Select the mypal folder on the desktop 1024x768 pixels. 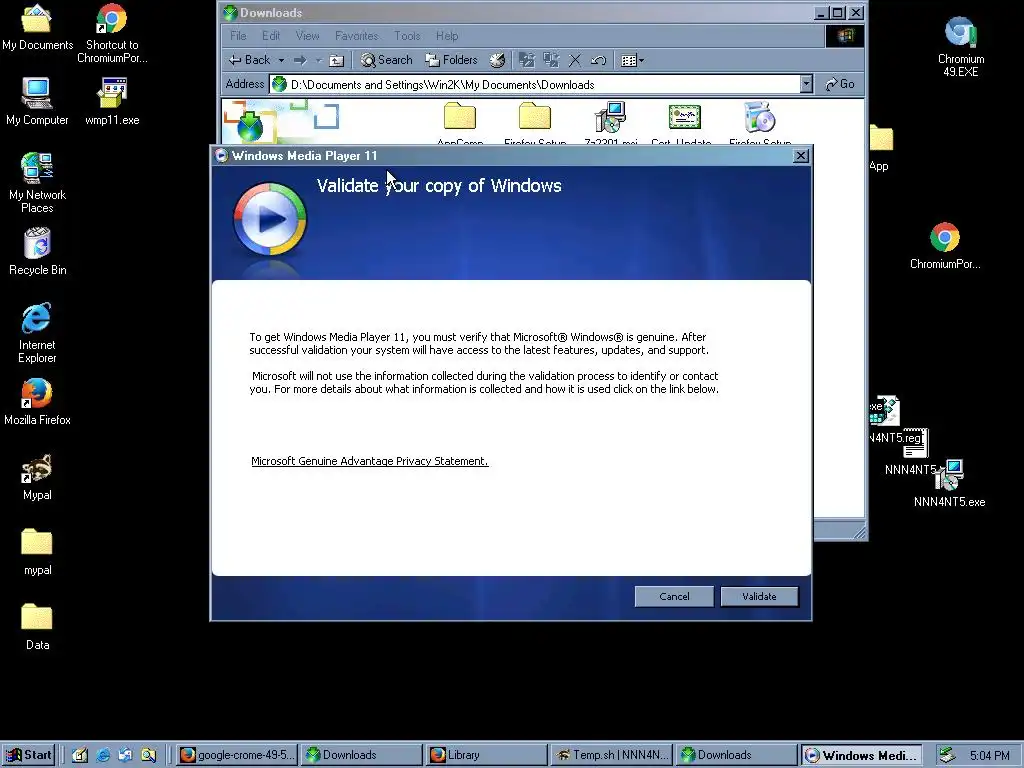pyautogui.click(x=37, y=552)
